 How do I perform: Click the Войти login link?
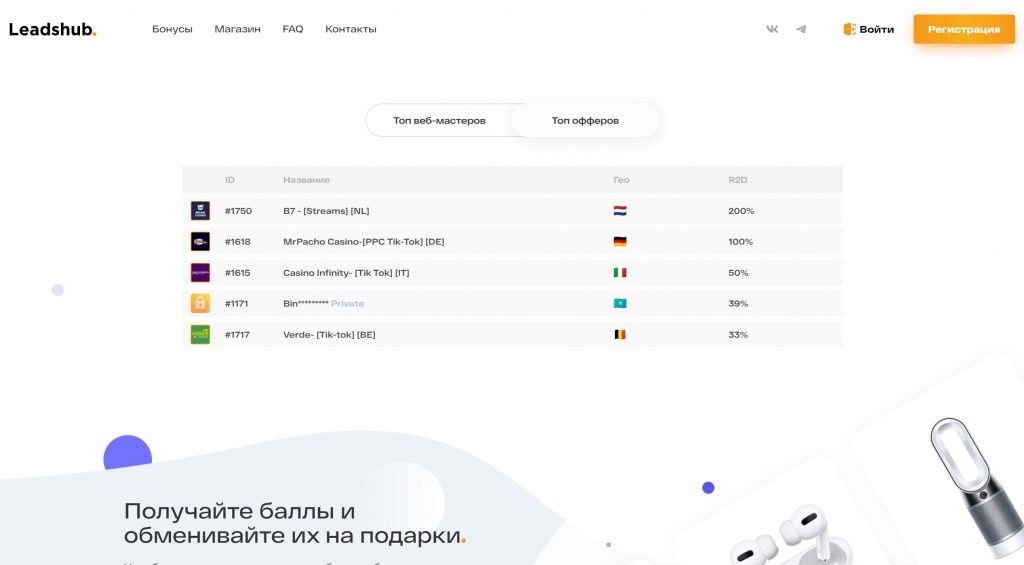point(869,29)
